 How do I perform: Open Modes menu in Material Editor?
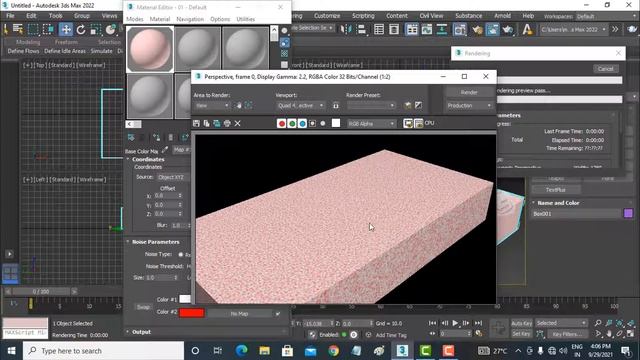135,19
